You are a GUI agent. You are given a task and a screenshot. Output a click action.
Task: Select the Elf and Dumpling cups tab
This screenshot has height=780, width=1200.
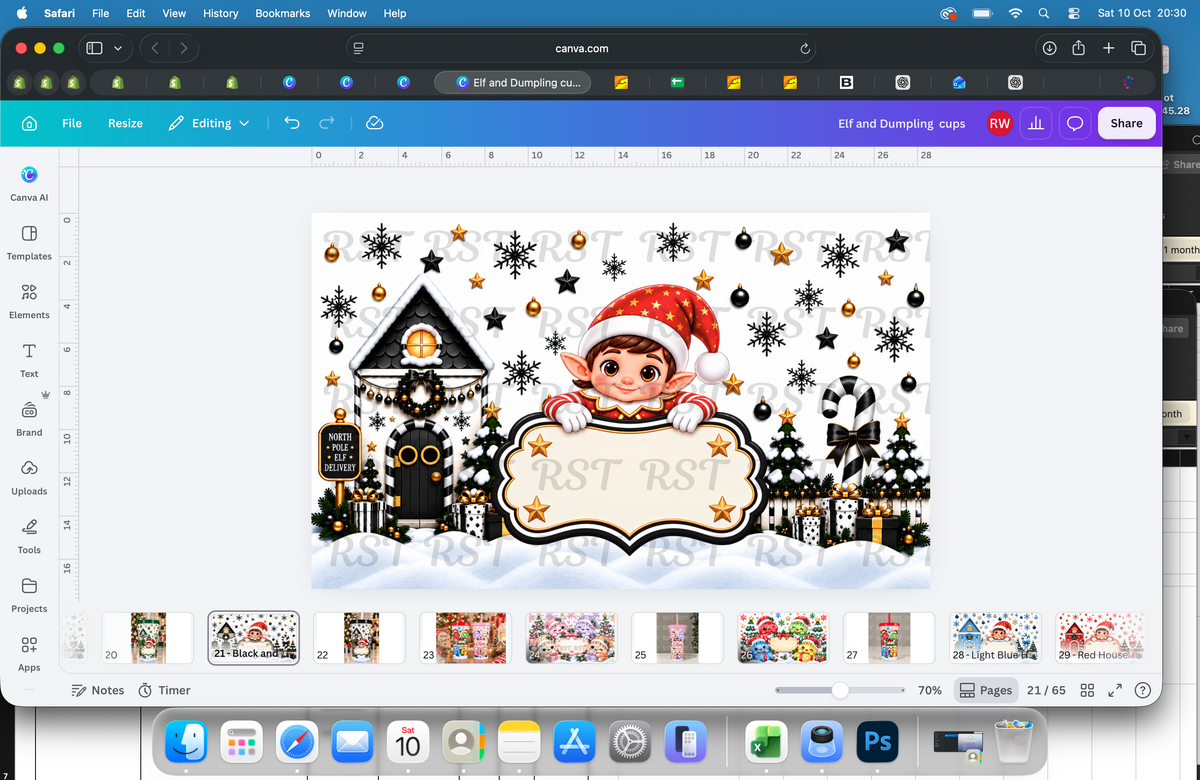(513, 82)
